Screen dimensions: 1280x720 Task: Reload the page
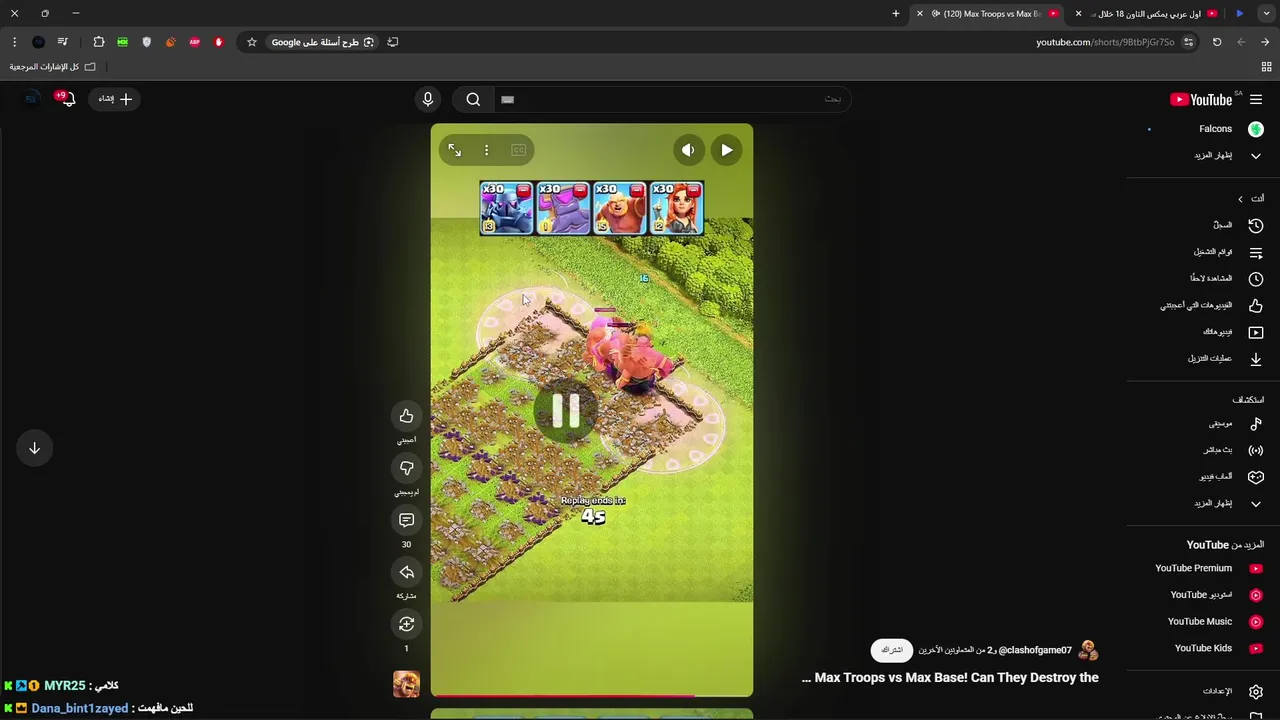tap(1217, 42)
